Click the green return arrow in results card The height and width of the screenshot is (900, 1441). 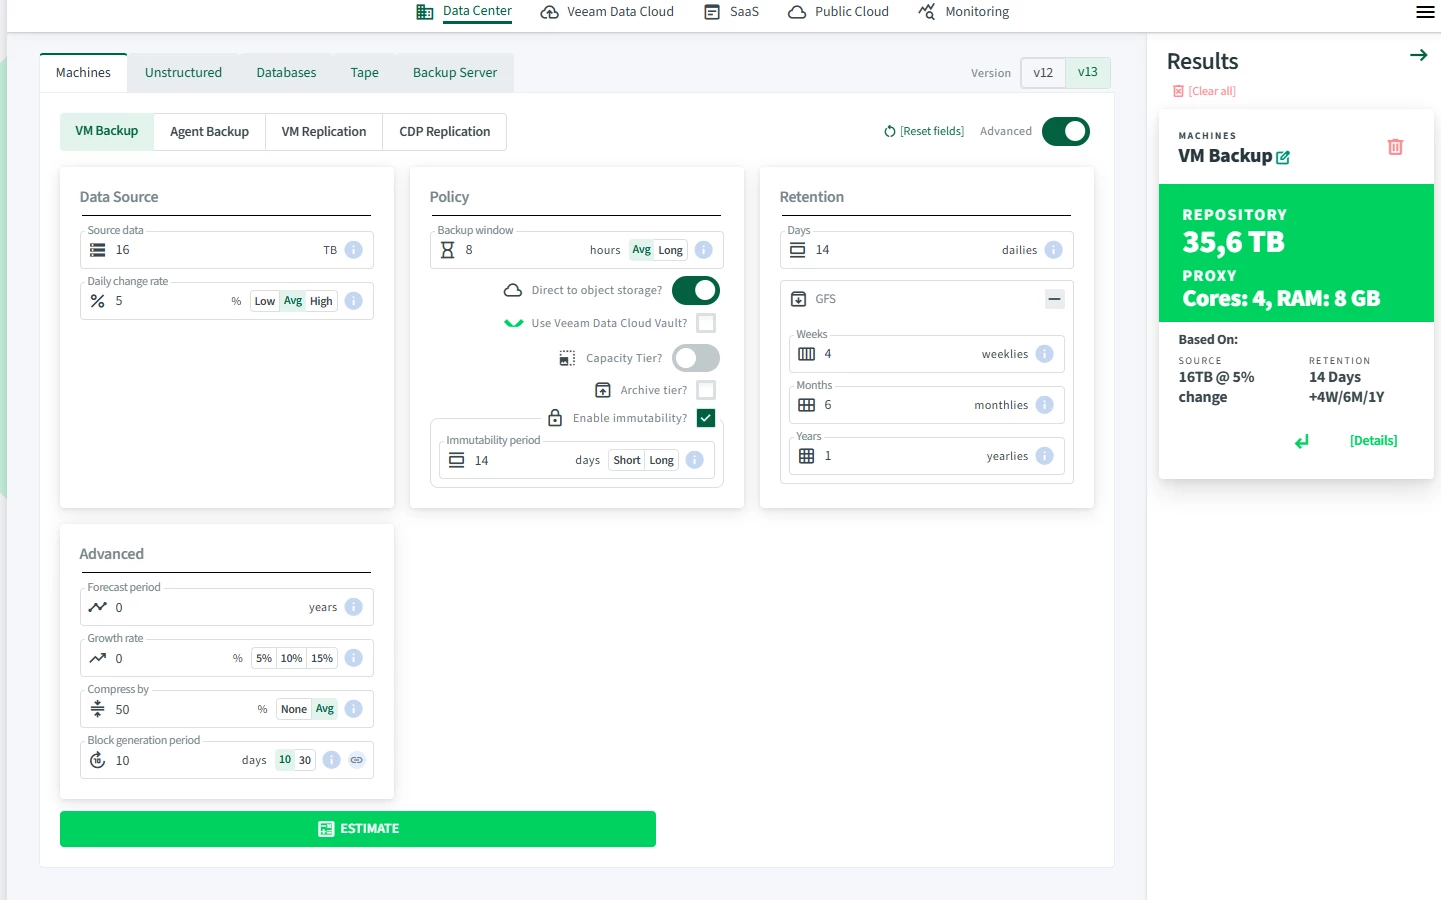[x=1301, y=441]
